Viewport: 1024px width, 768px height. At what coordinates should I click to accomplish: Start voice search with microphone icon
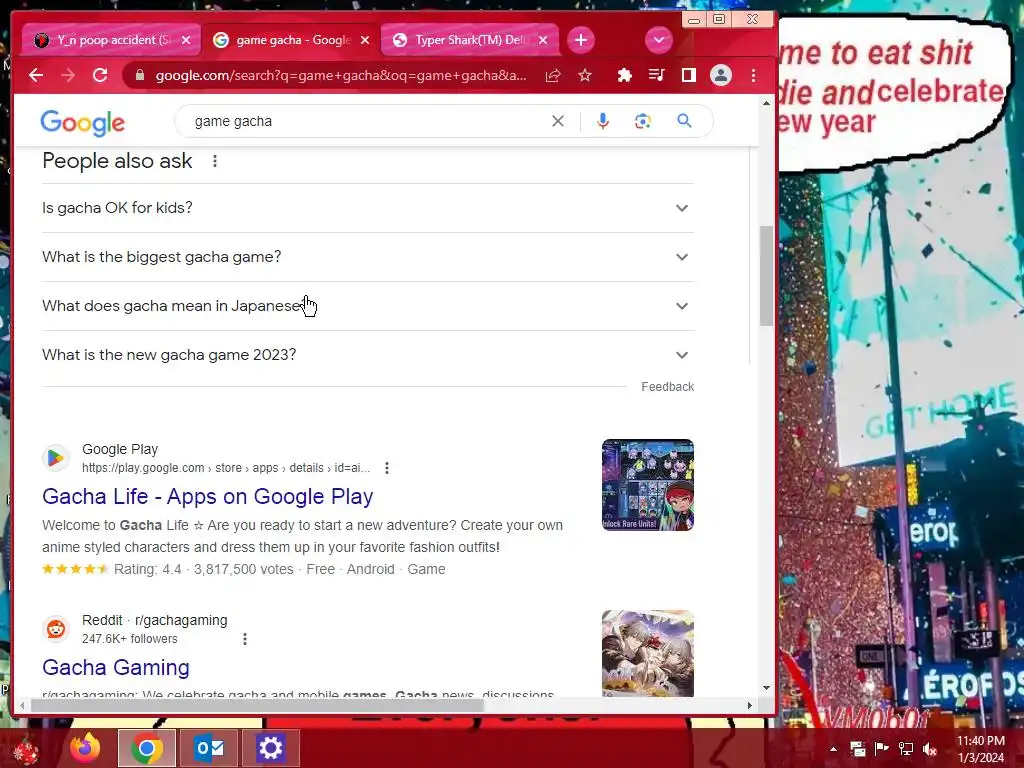click(x=603, y=121)
